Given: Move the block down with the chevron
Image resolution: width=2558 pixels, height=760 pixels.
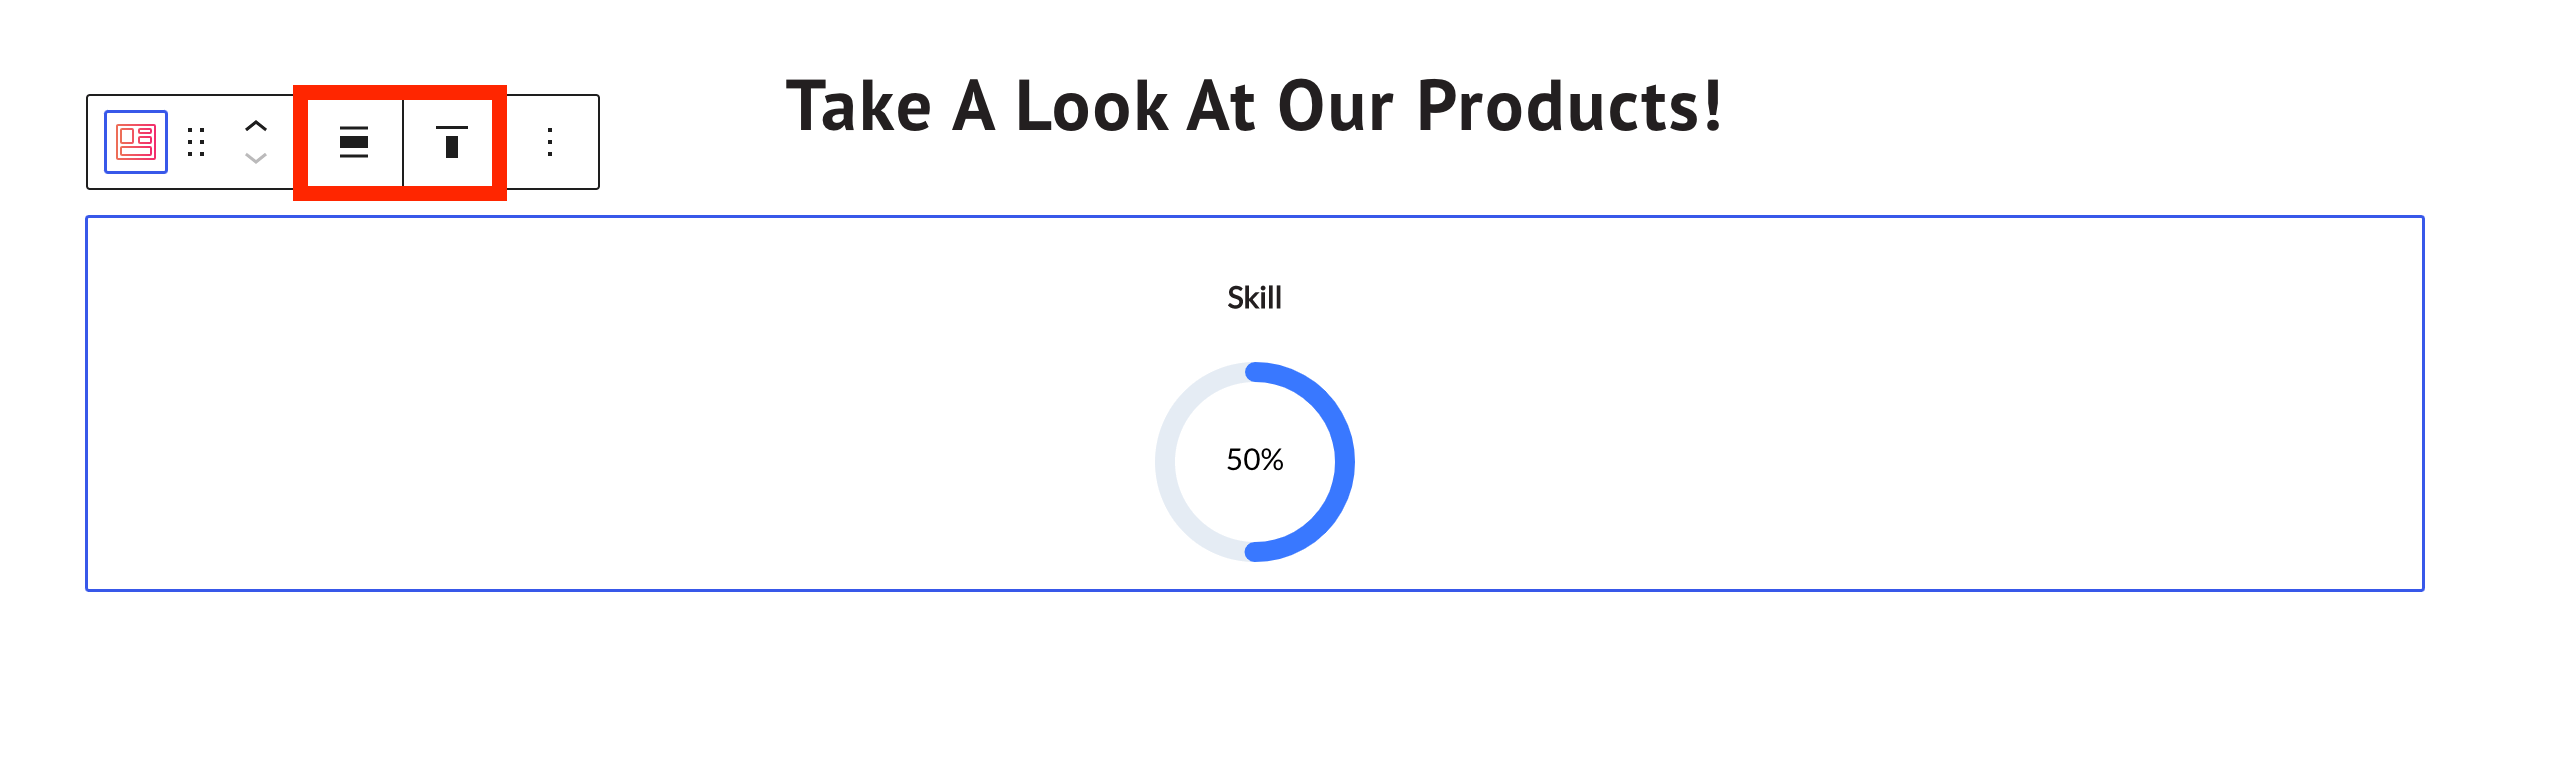Looking at the screenshot, I should coord(256,158).
